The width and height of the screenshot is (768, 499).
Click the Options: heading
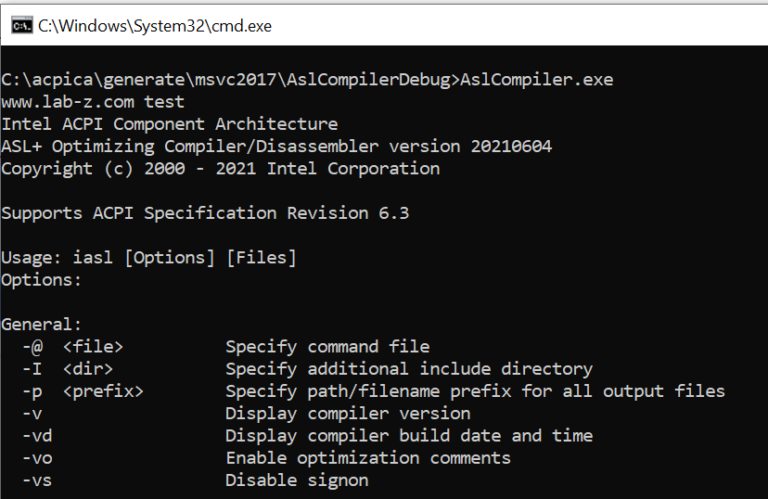(x=41, y=280)
